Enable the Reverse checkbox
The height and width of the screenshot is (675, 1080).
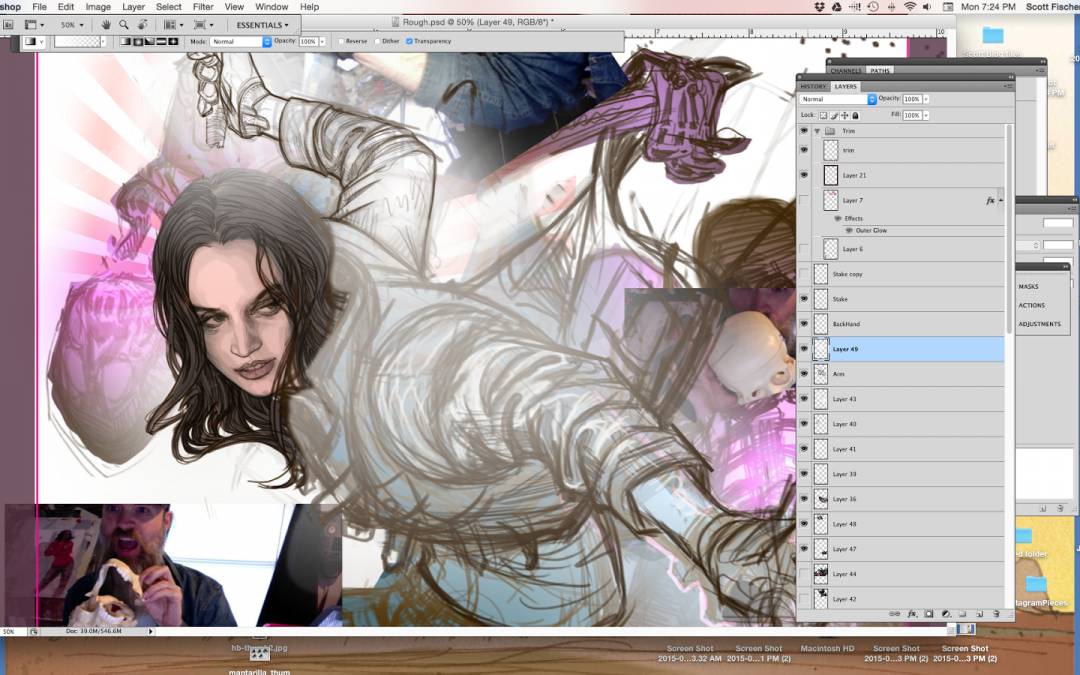(341, 41)
